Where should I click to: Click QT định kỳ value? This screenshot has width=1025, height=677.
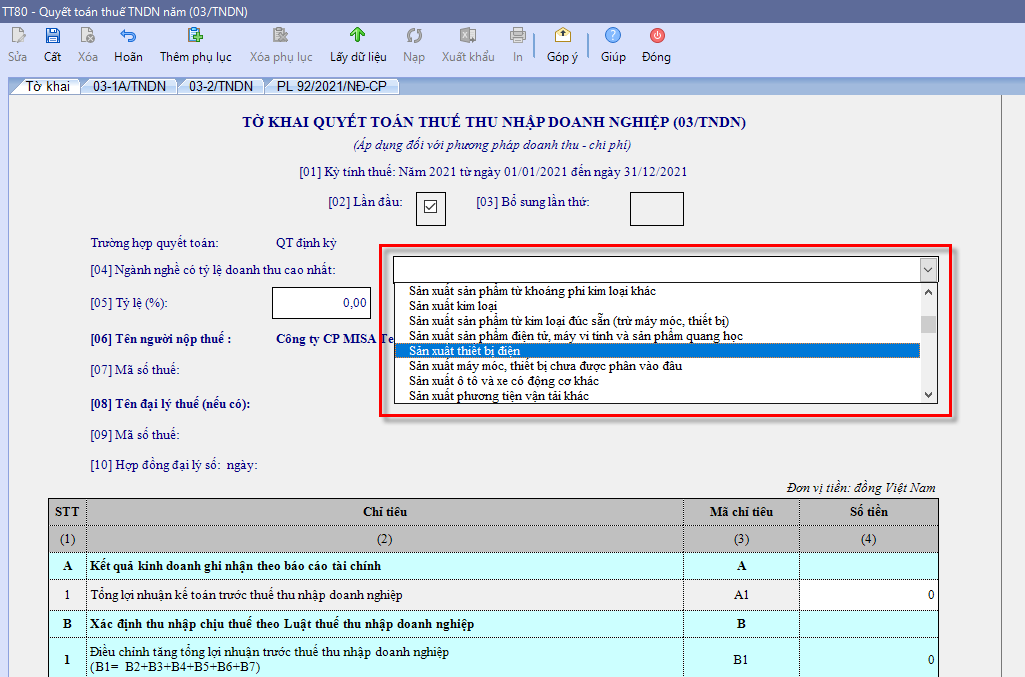pos(306,243)
